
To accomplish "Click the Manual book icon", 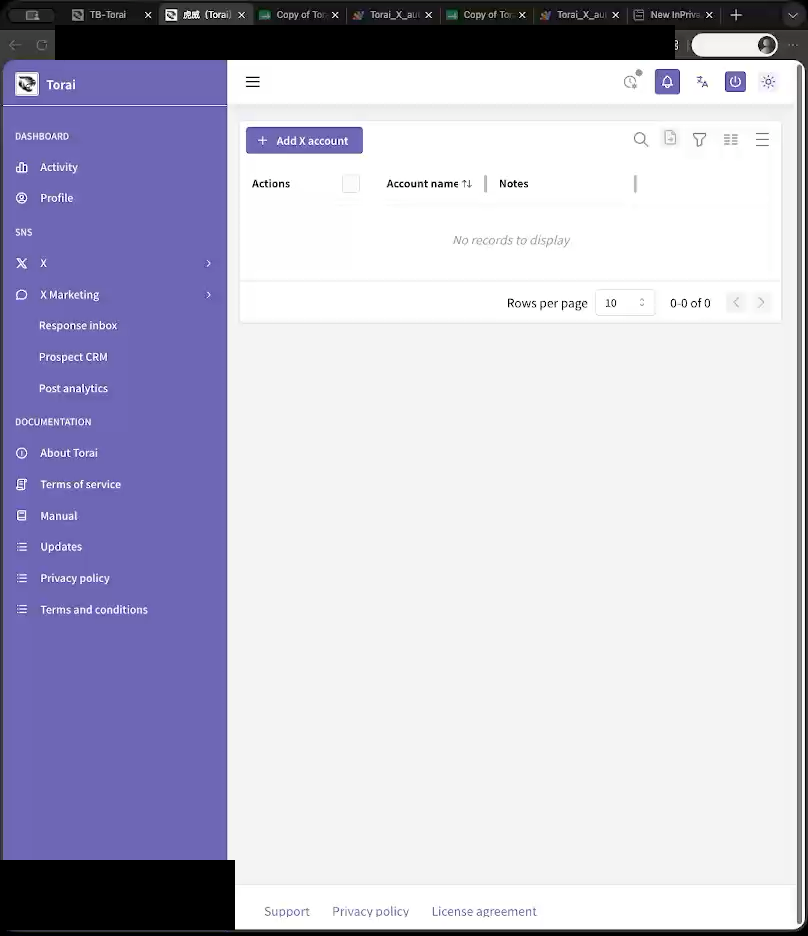I will [21, 516].
